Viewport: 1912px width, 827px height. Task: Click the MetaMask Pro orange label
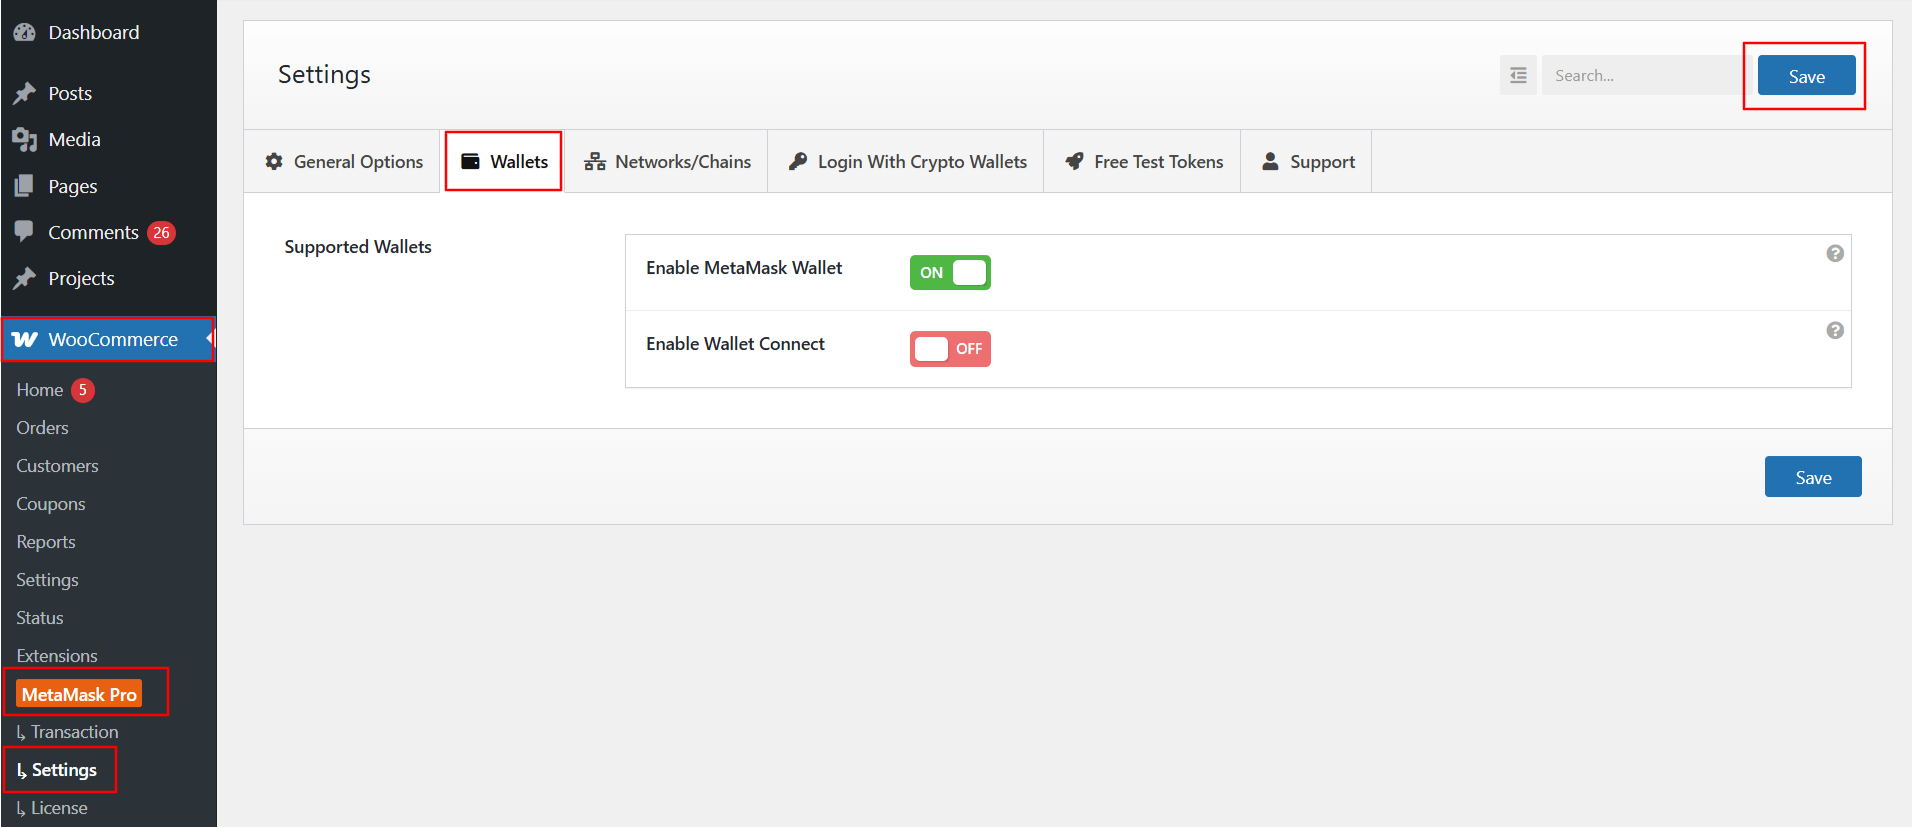tap(79, 694)
